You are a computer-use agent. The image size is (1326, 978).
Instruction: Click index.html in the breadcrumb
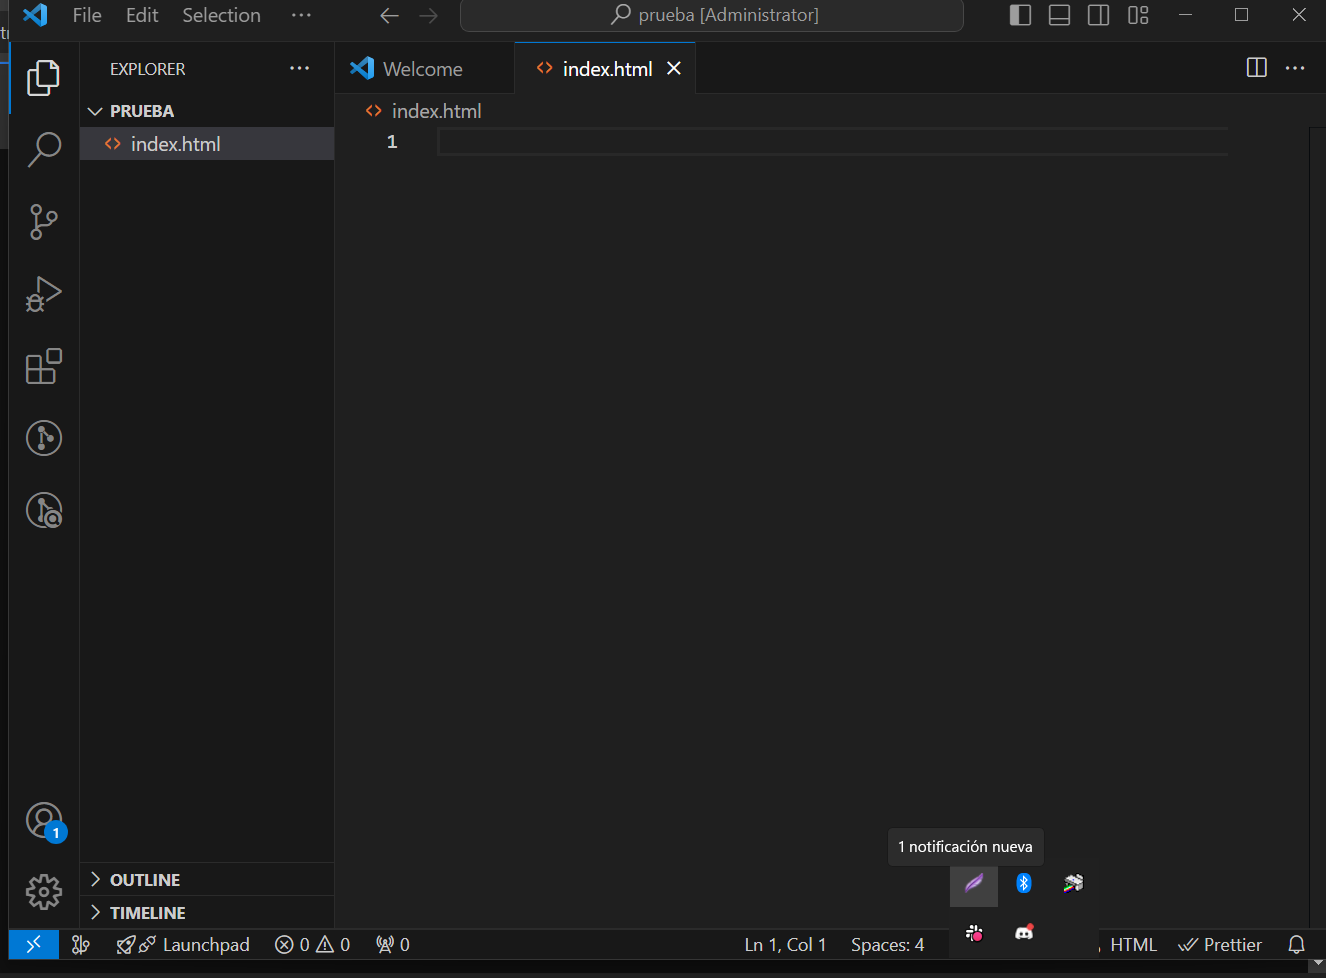tap(436, 111)
